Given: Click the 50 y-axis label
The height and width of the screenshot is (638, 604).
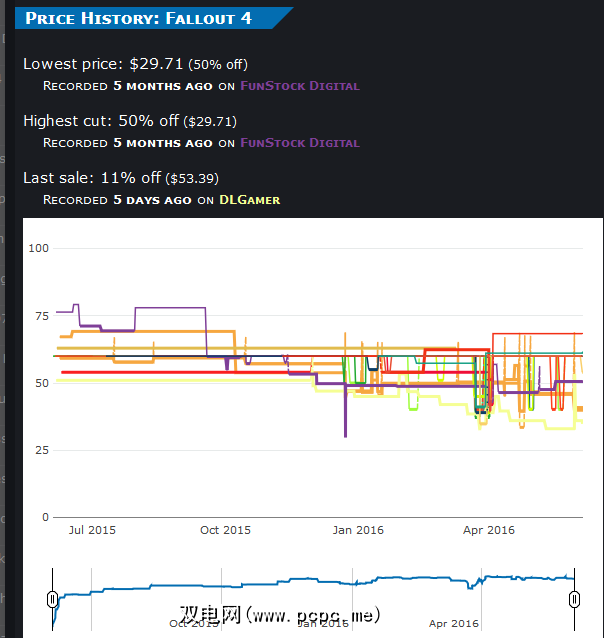Looking at the screenshot, I should [x=42, y=383].
